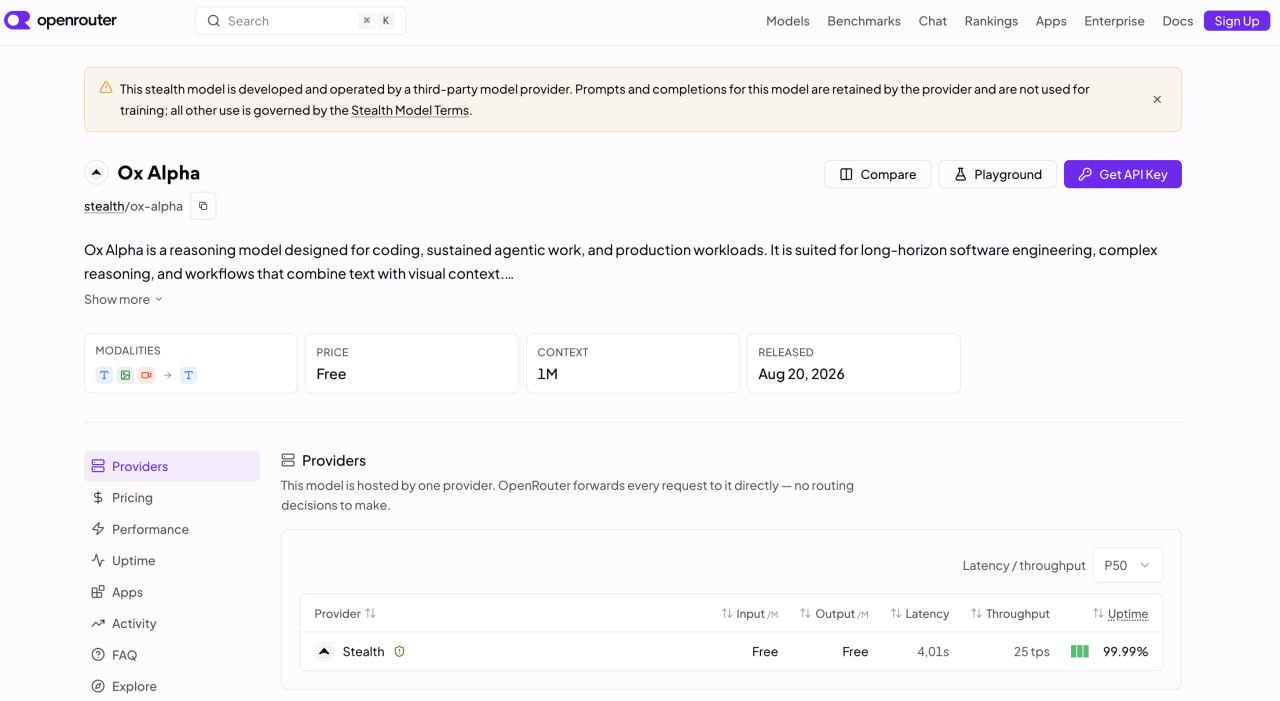Open Enterprise in the top navigation
This screenshot has height=701, width=1280.
[x=1114, y=21]
